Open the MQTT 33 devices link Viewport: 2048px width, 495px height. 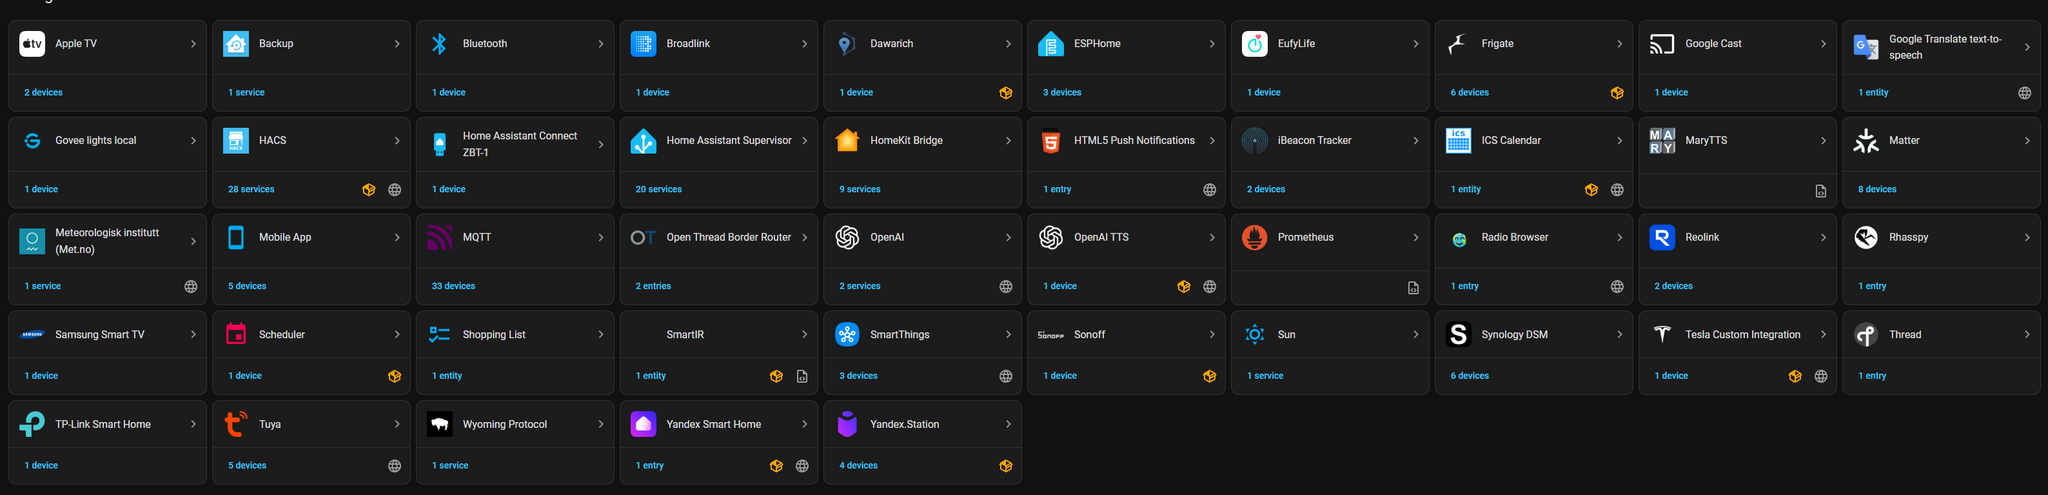tap(453, 286)
